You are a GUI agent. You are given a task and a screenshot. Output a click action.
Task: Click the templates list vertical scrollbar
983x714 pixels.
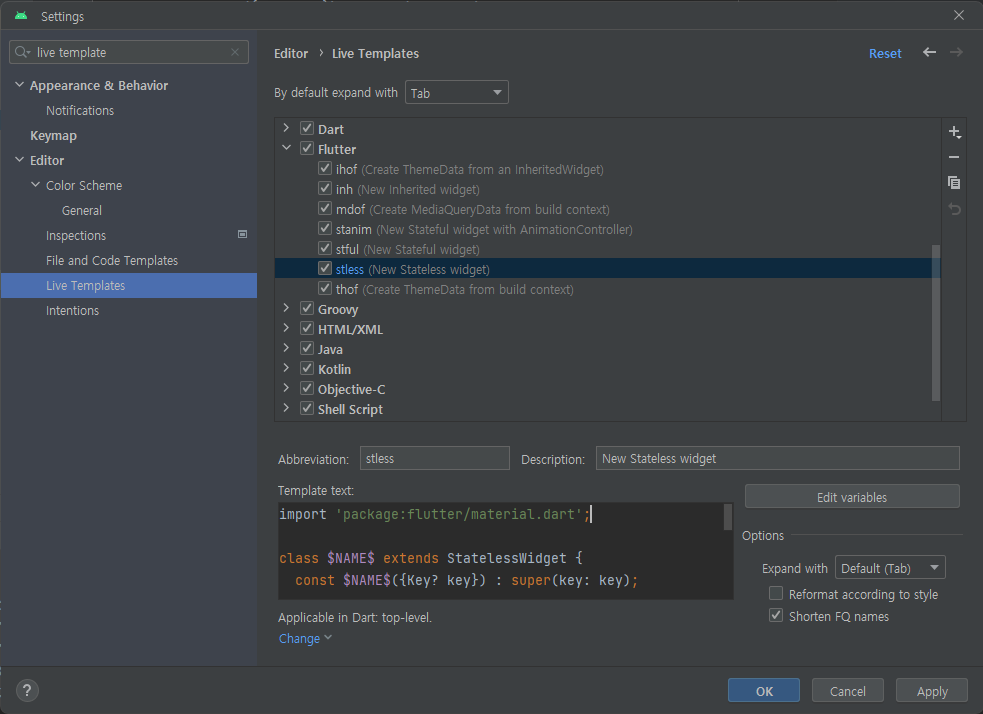tap(935, 322)
